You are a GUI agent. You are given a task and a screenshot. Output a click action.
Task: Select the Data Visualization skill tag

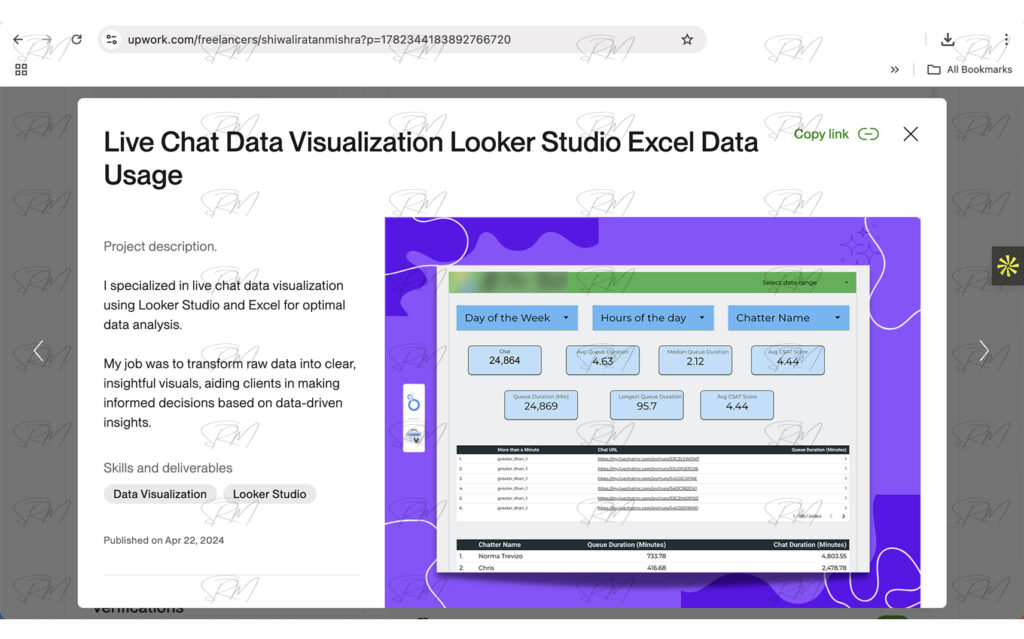coord(160,494)
